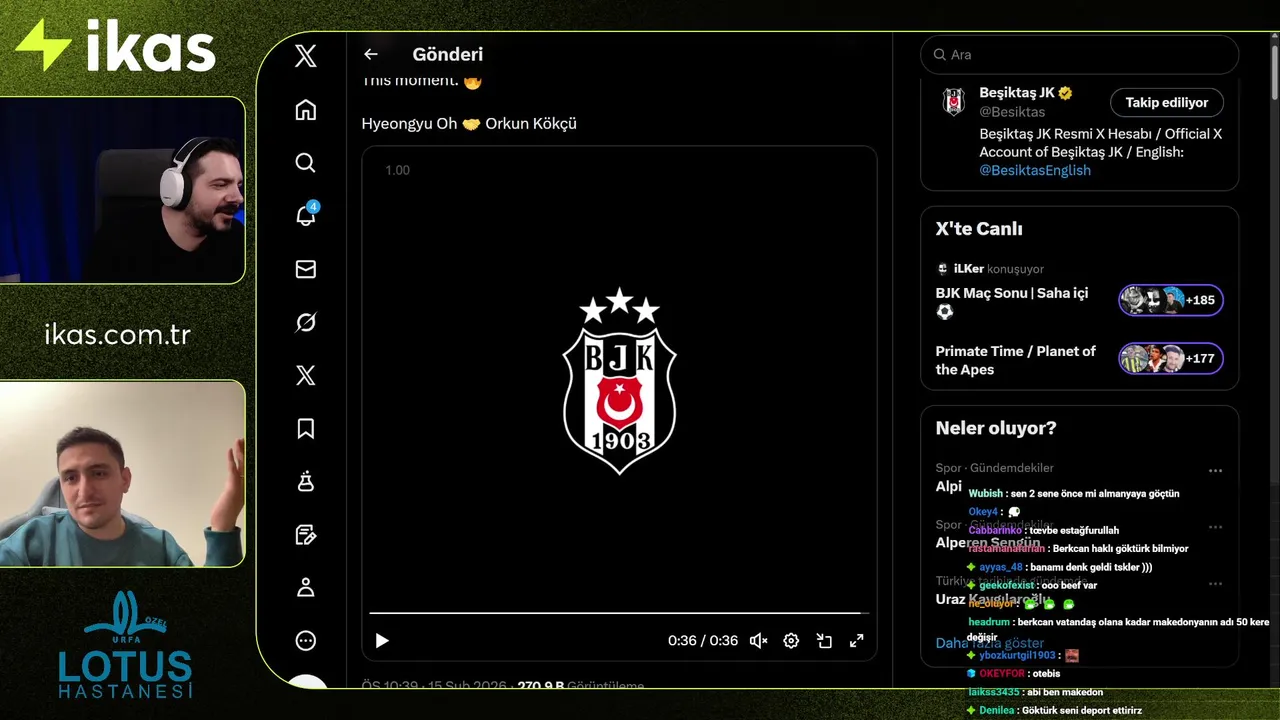The image size is (1280, 720).
Task: Open More circle-dots icon in sidebar
Action: [306, 641]
